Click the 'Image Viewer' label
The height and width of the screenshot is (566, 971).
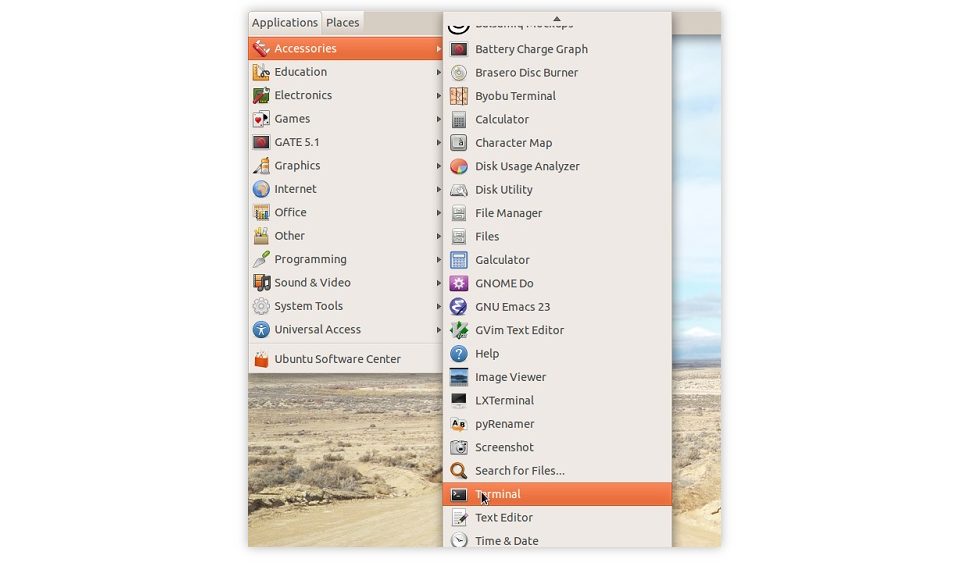pyautogui.click(x=510, y=377)
